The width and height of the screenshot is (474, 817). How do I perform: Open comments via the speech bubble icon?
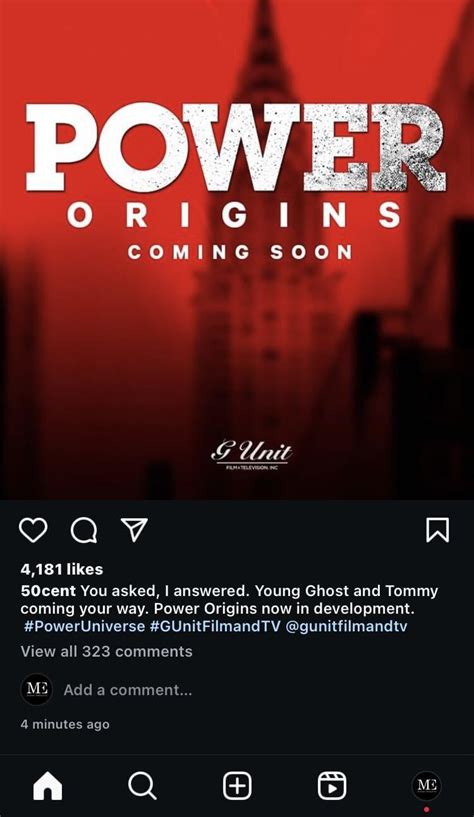click(84, 530)
